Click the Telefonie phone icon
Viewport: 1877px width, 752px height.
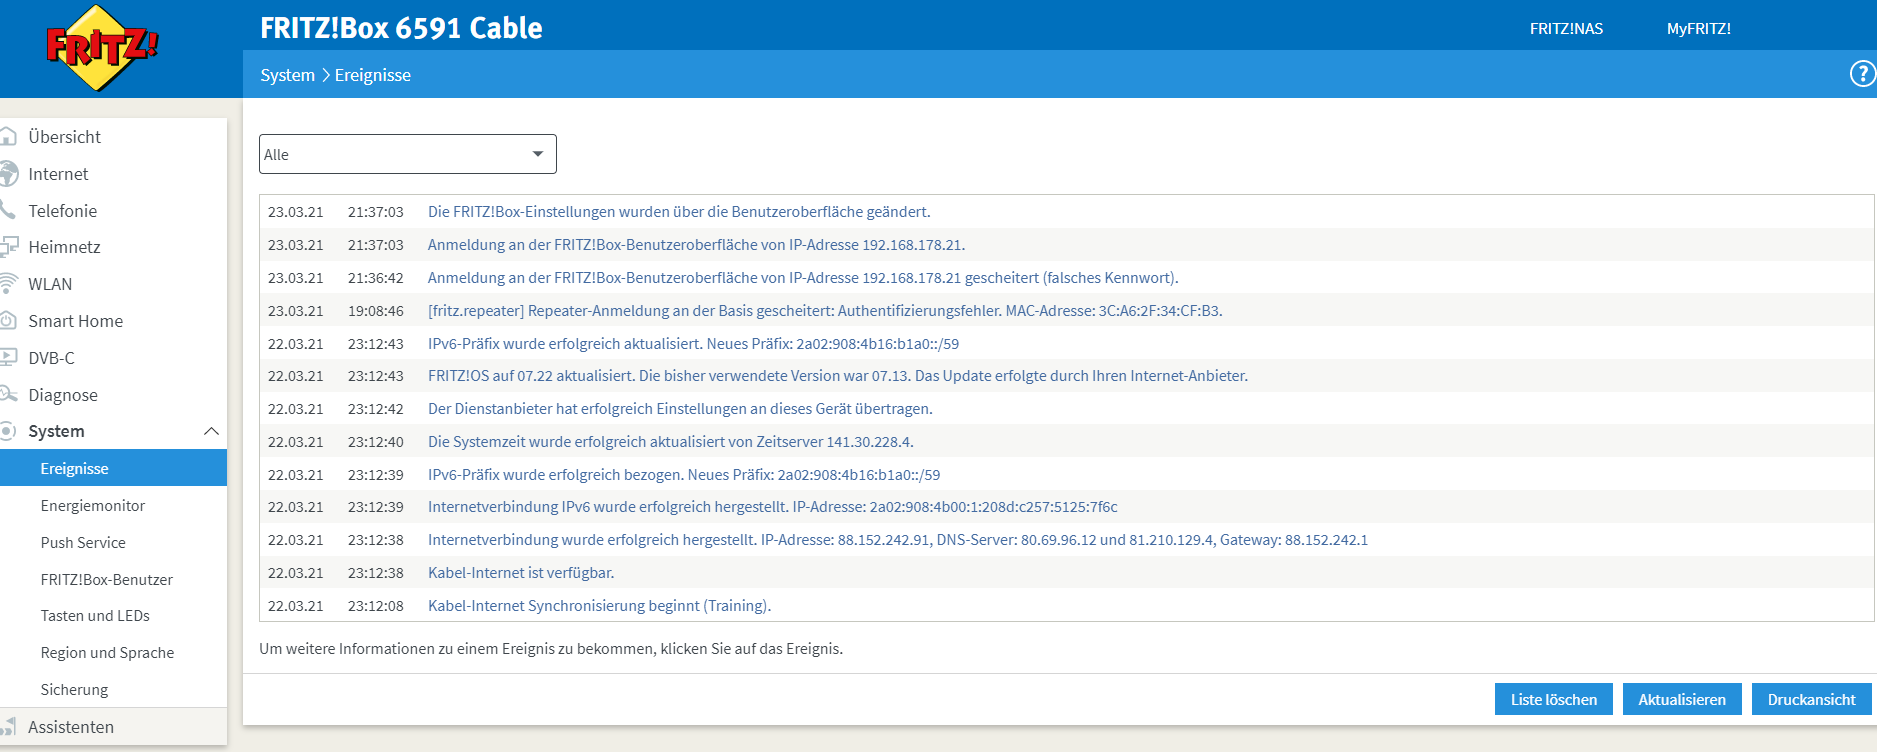9,210
